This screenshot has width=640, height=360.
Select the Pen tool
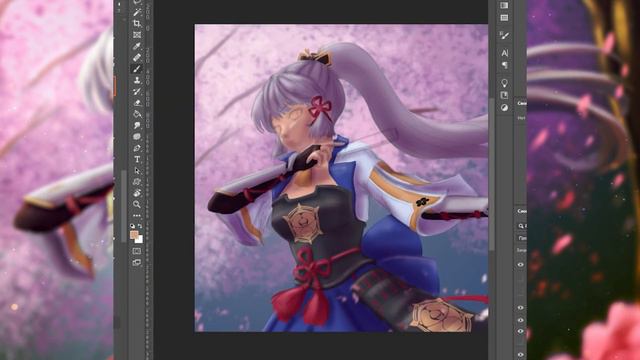coord(137,148)
